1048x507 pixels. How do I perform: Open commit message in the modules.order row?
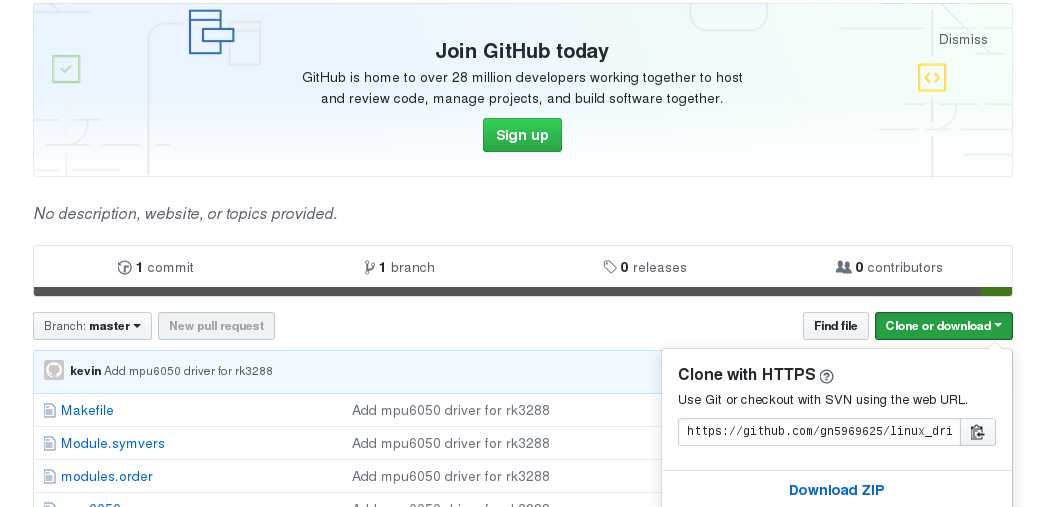450,477
